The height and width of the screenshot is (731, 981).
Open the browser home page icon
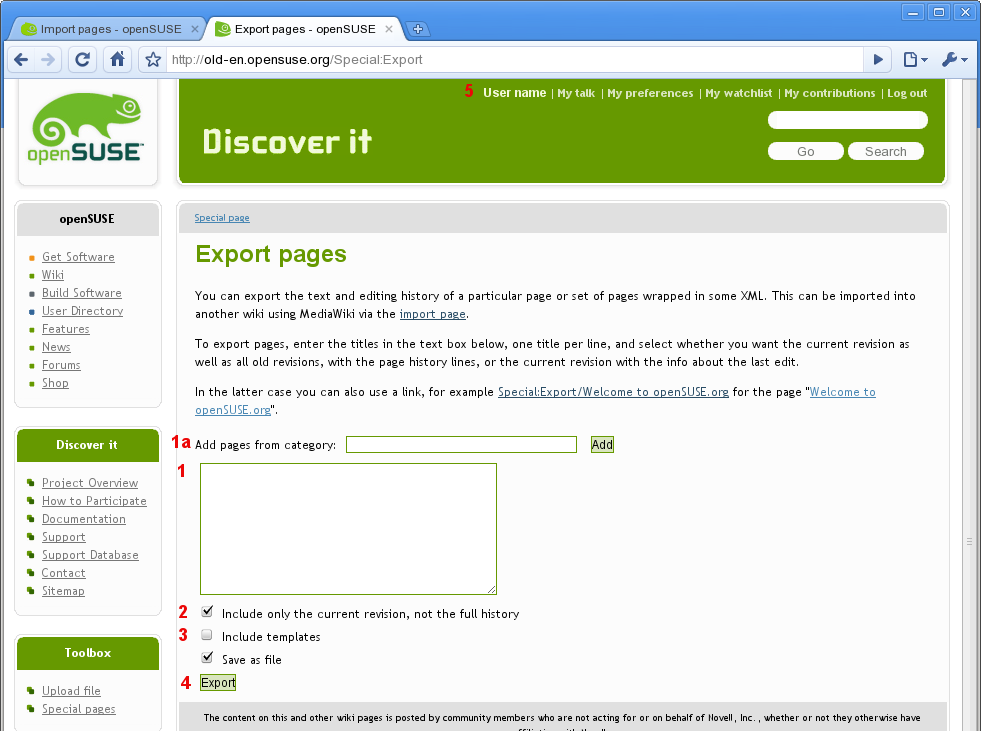(117, 59)
